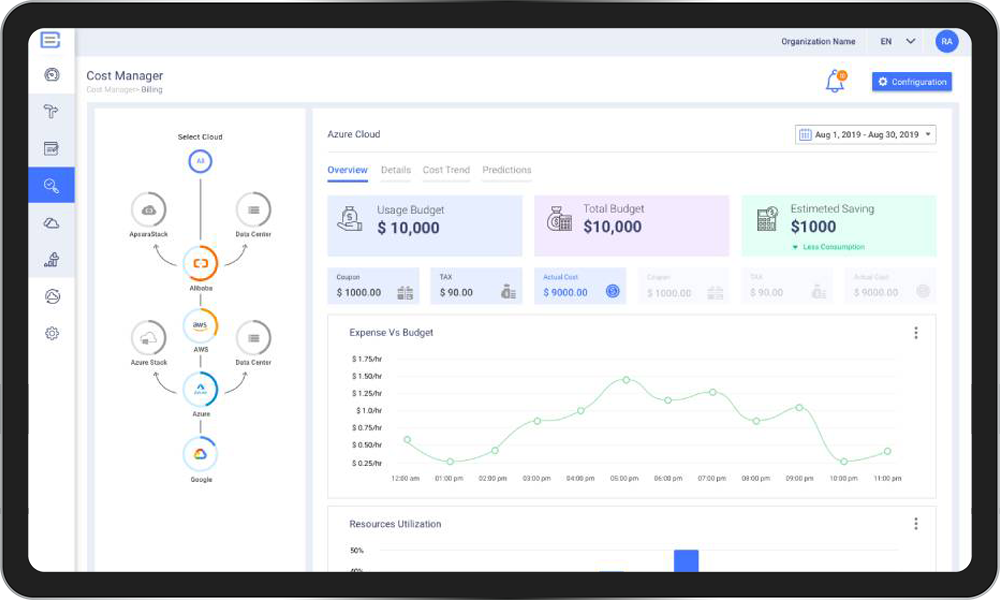The height and width of the screenshot is (600, 1000).
Task: Click the app logo in the sidebar
Action: tap(50, 40)
